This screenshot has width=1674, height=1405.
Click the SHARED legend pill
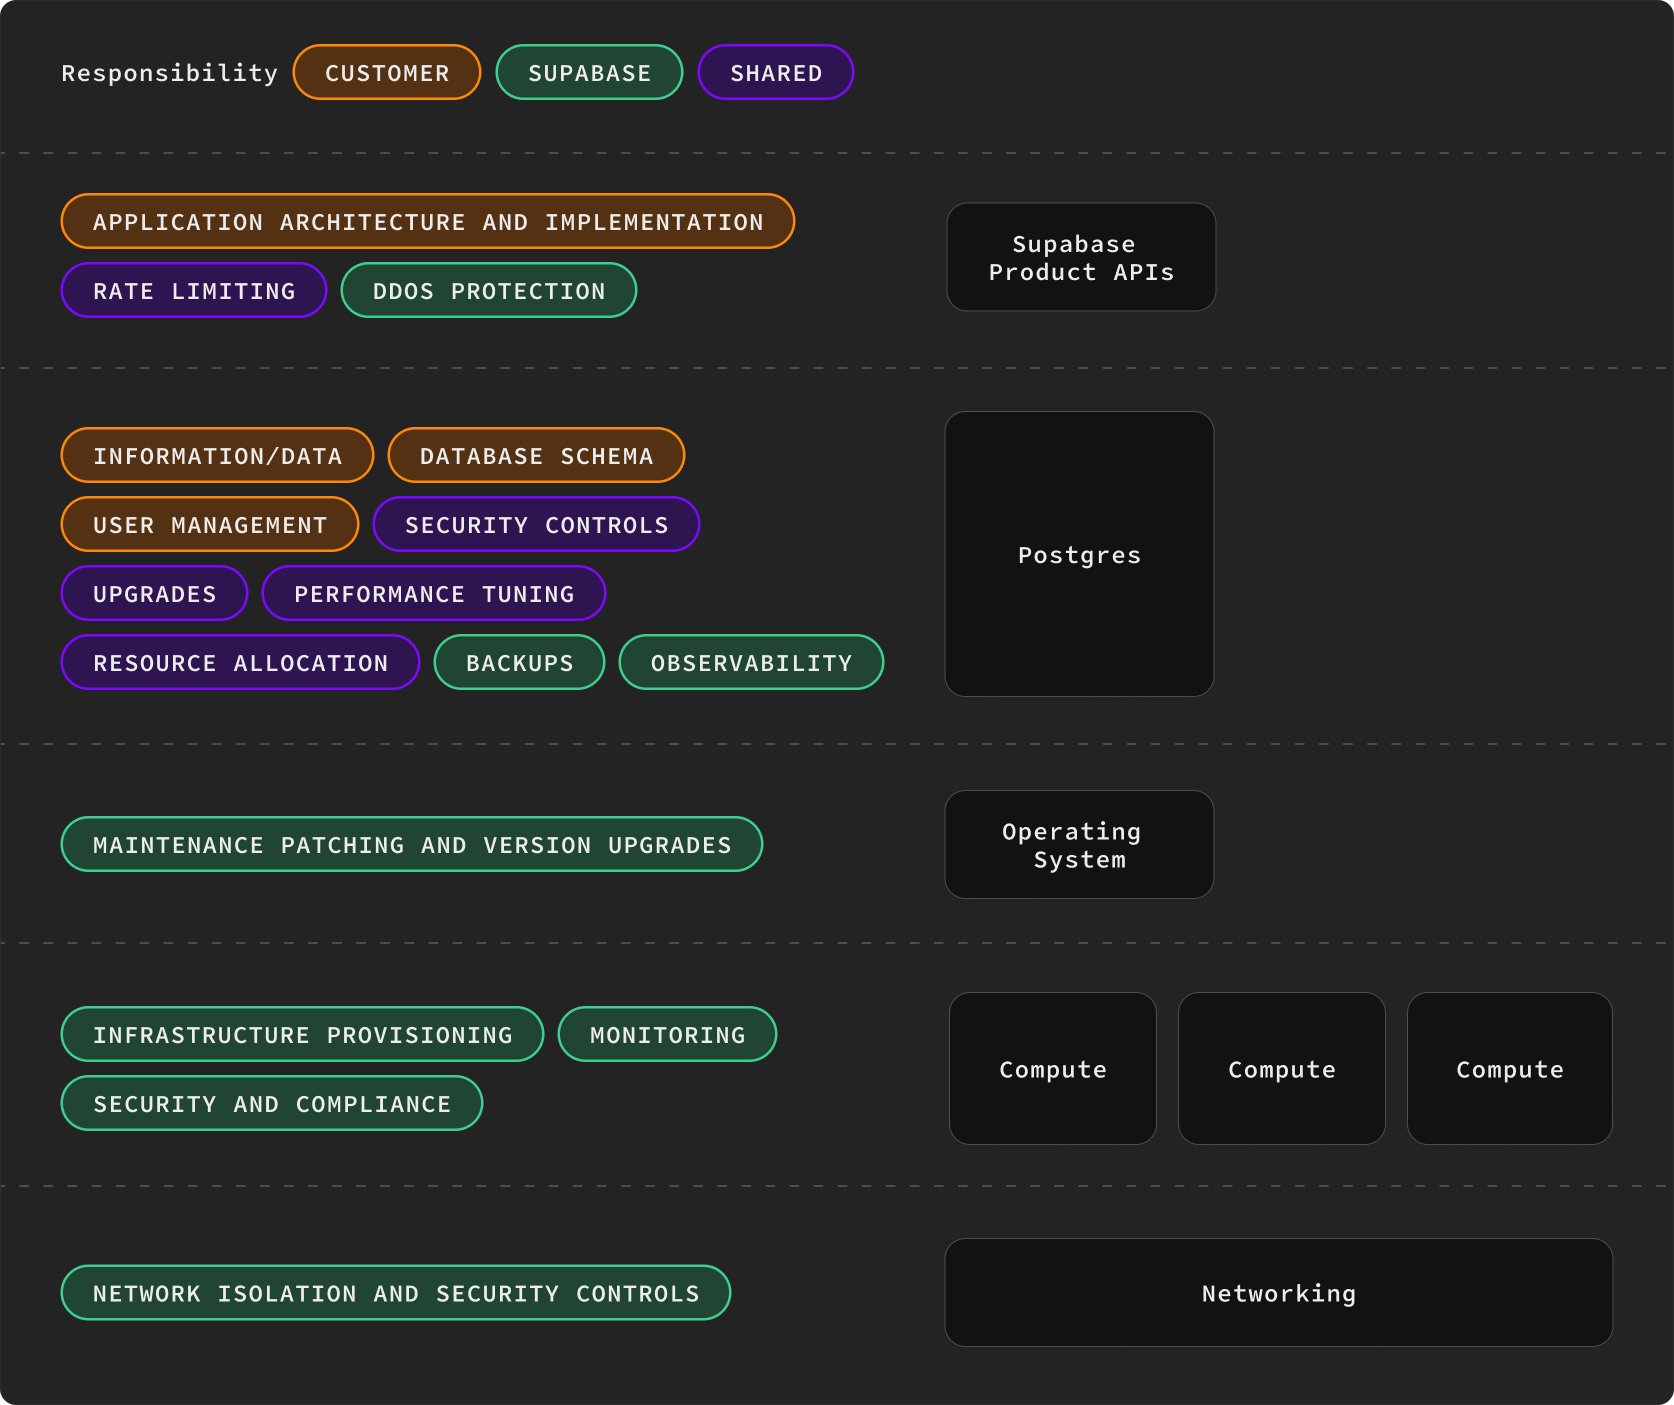pyautogui.click(x=775, y=73)
